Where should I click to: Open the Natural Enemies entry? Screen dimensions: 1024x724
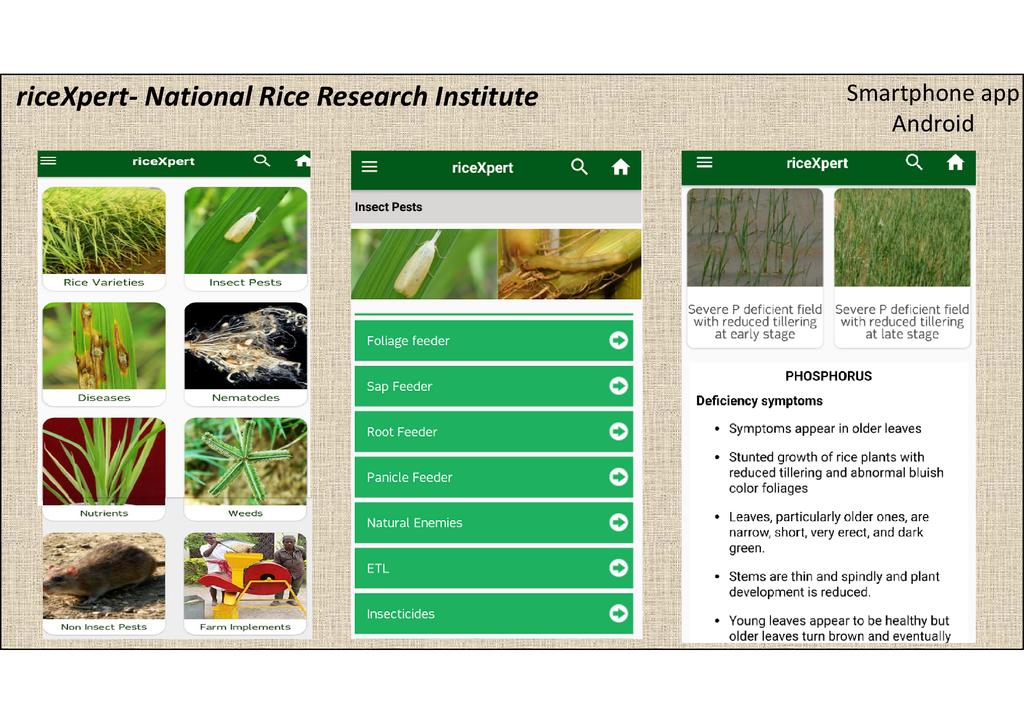493,522
